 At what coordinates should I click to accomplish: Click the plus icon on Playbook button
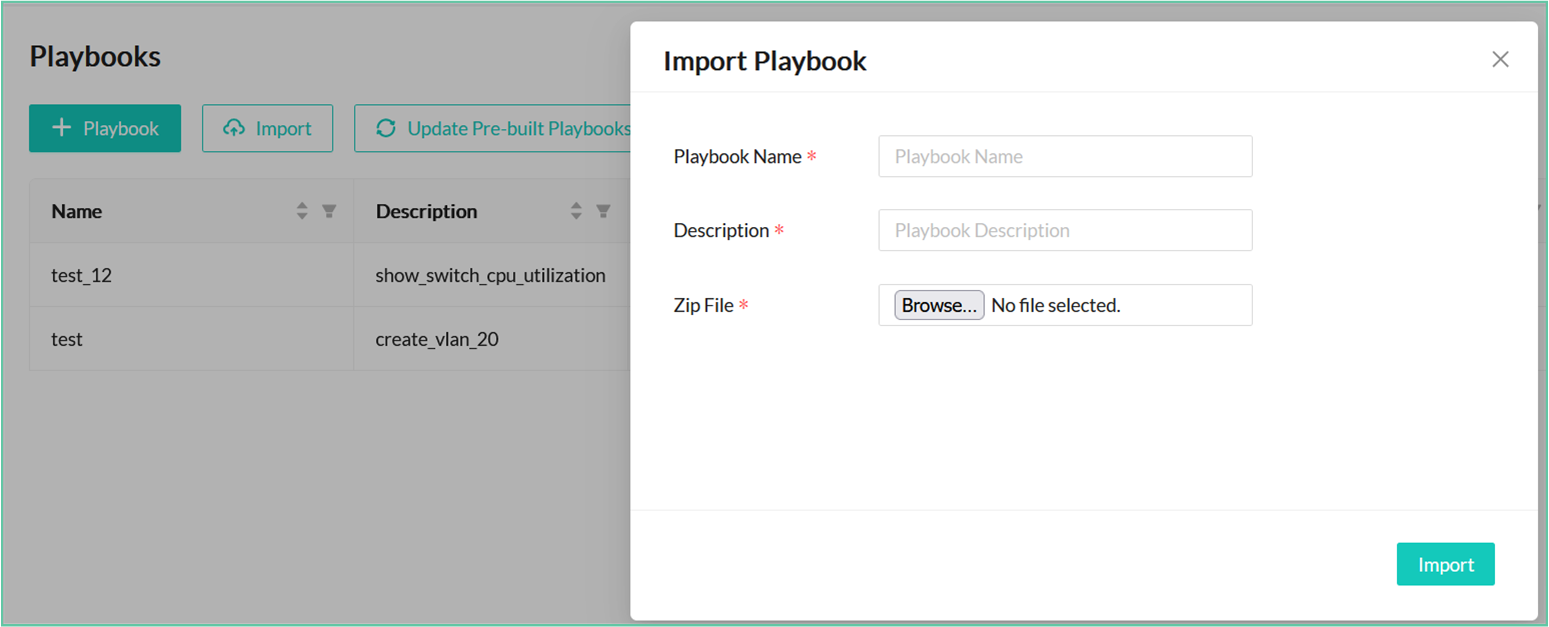(62, 128)
